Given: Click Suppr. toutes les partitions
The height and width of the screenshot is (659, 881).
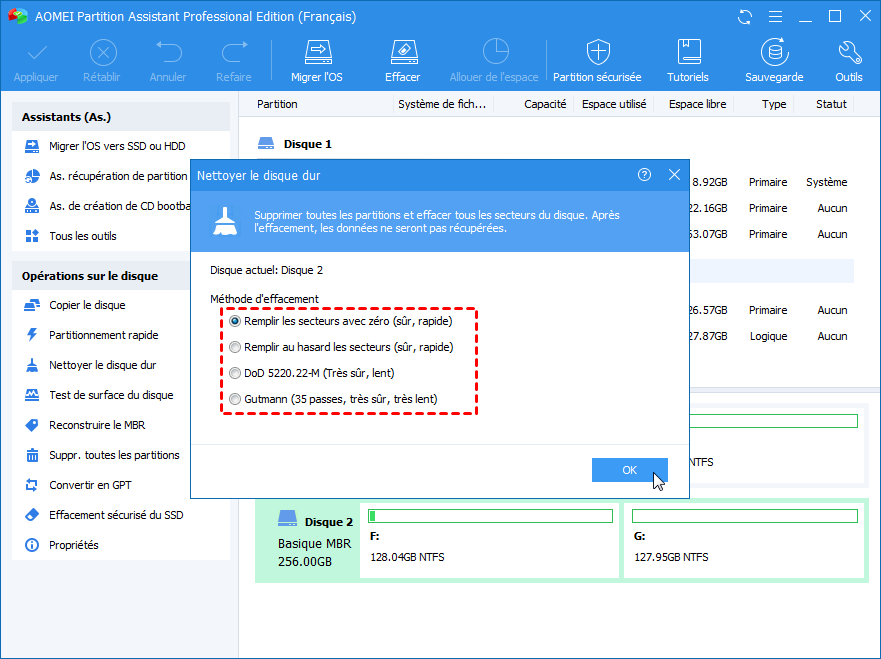Looking at the screenshot, I should tap(102, 455).
